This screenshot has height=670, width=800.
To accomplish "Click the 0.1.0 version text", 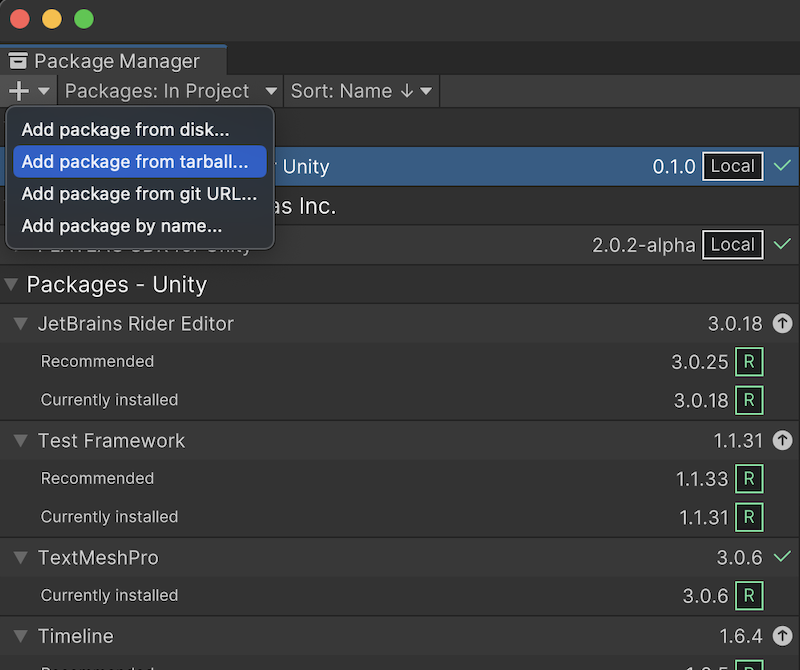I will point(674,166).
